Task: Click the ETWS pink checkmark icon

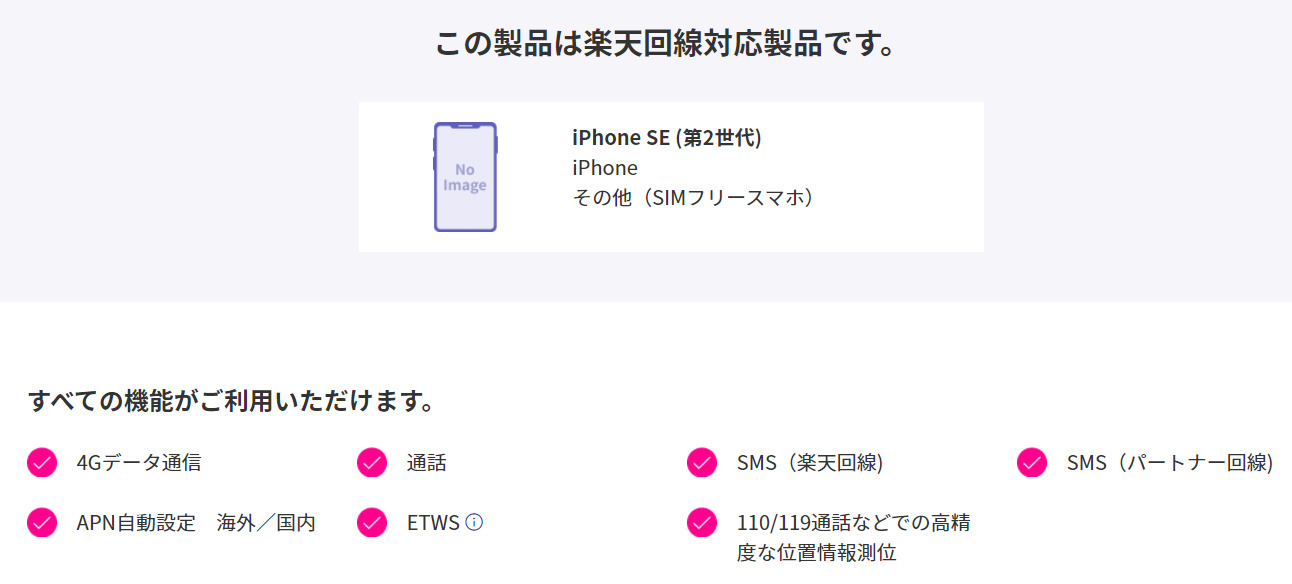Action: tap(372, 523)
